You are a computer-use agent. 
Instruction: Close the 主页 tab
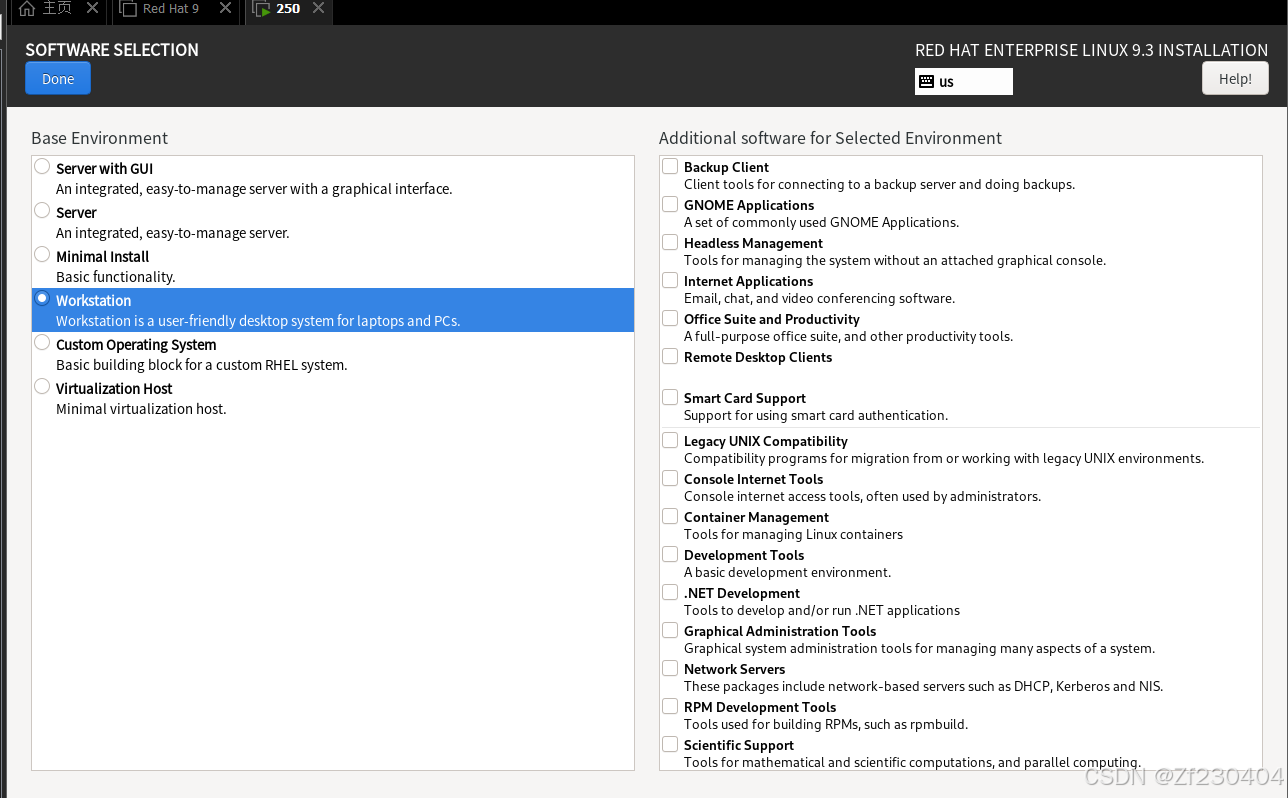[92, 9]
